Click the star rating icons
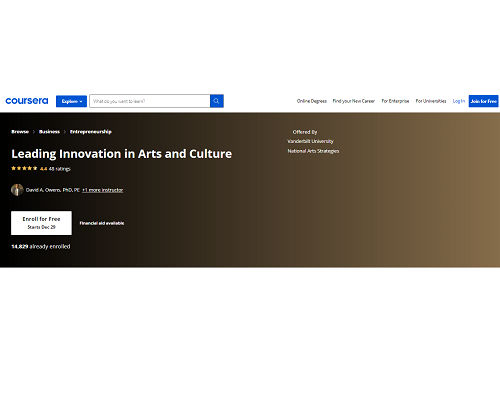 point(24,168)
